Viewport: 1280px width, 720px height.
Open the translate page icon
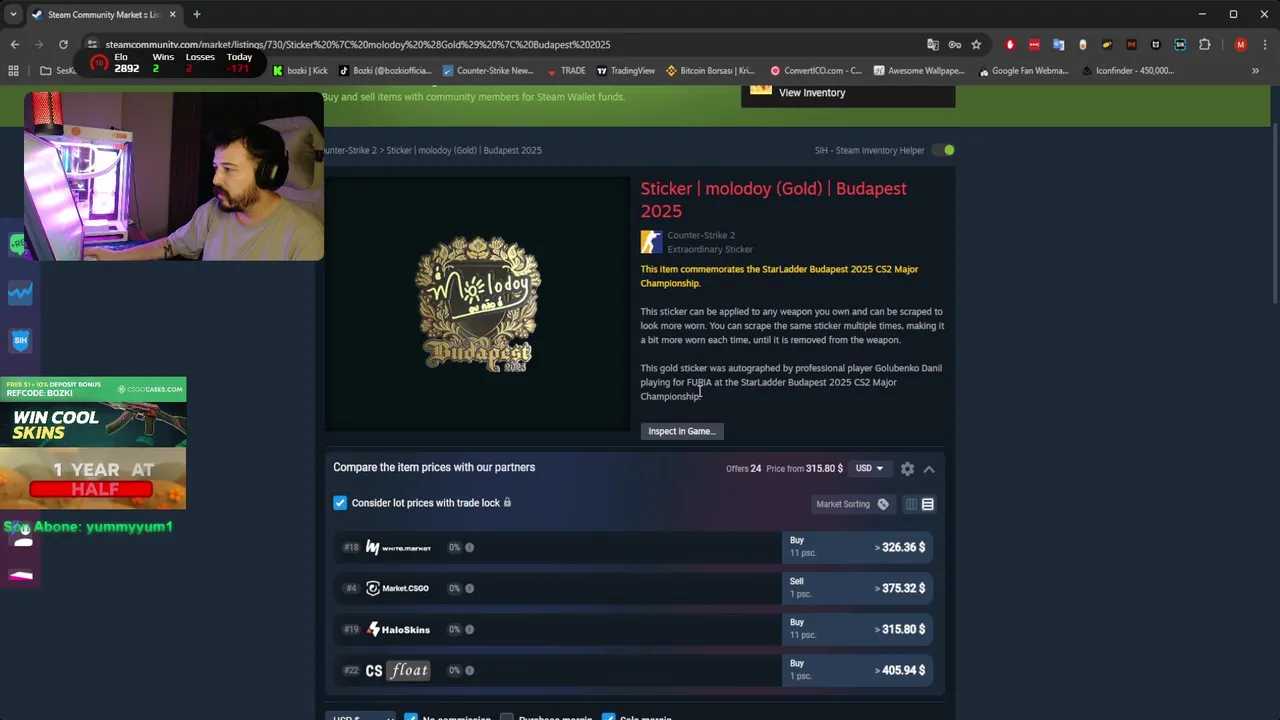(933, 44)
